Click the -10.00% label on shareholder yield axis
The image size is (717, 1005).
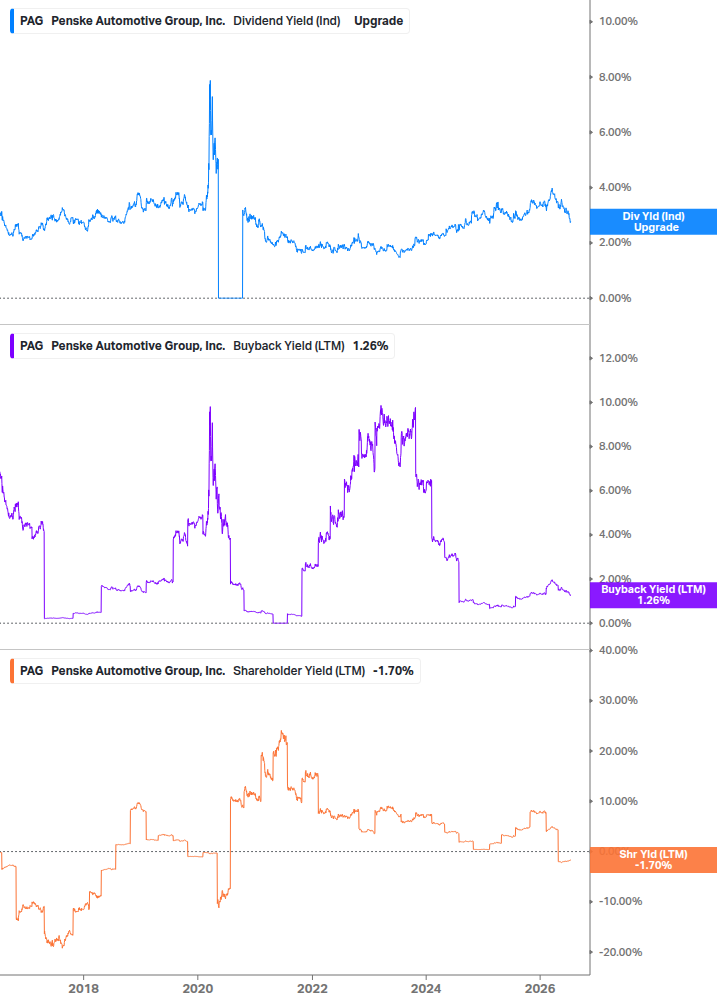(x=620, y=901)
